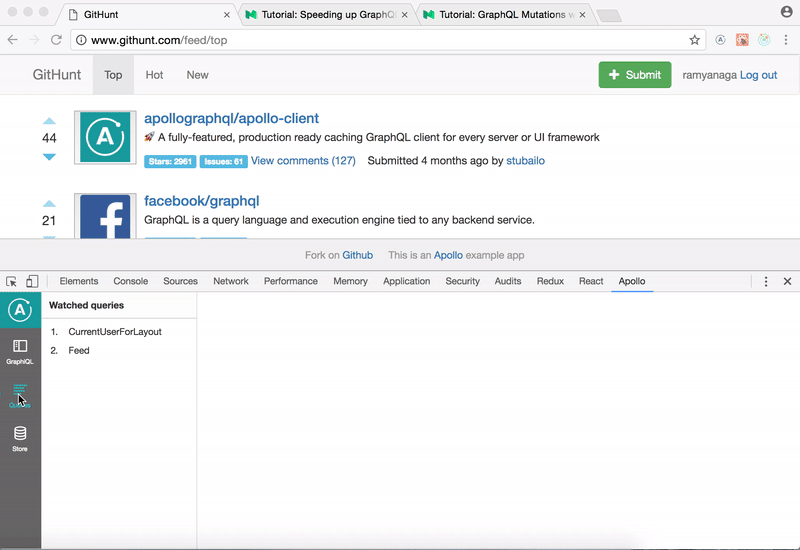Open the Chrome user profile icon
Viewport: 800px width, 550px height.
coord(786,12)
